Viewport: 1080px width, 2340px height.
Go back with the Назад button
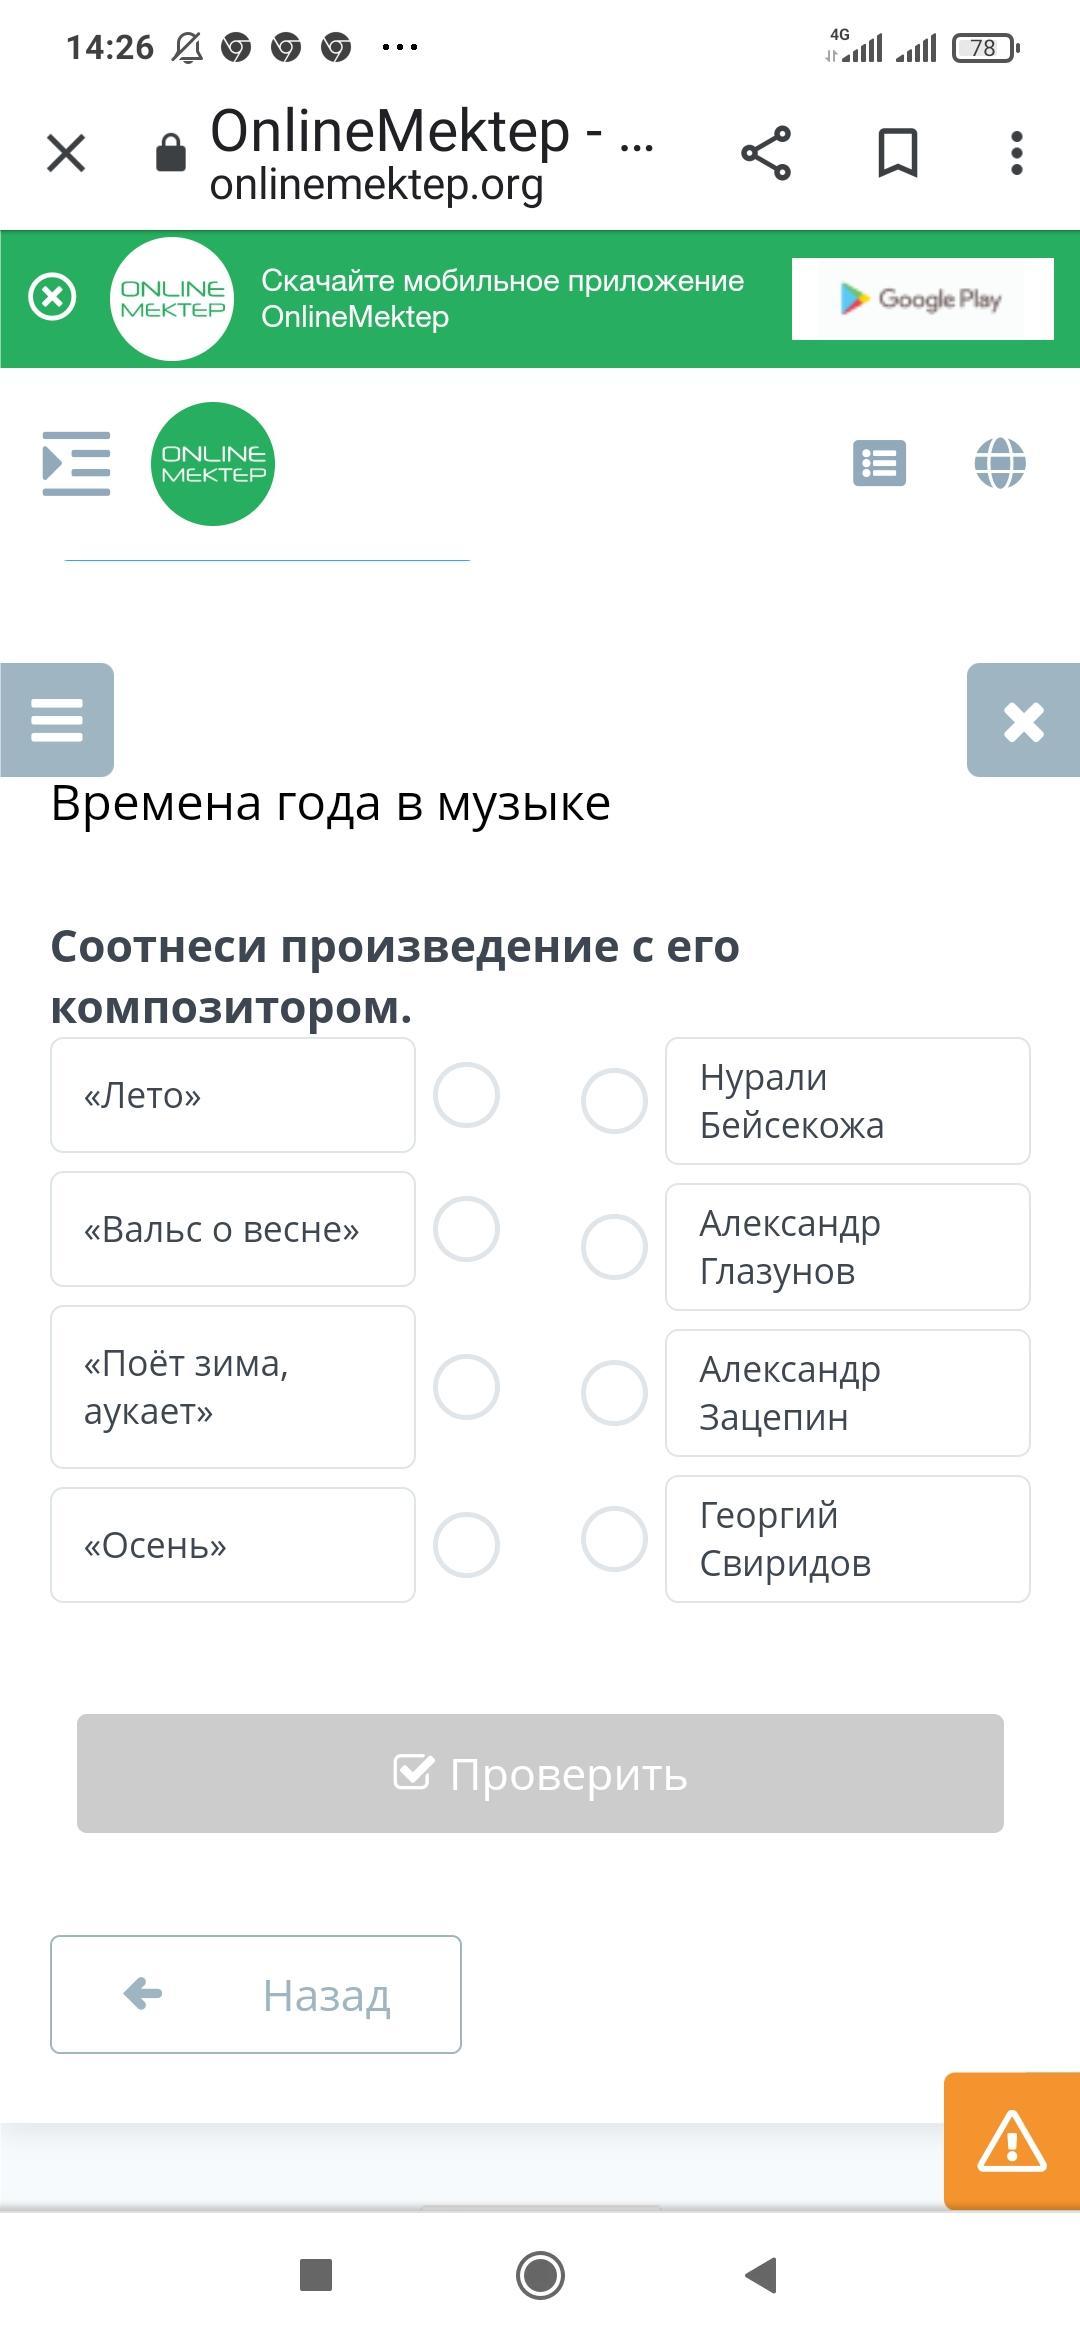click(256, 1994)
